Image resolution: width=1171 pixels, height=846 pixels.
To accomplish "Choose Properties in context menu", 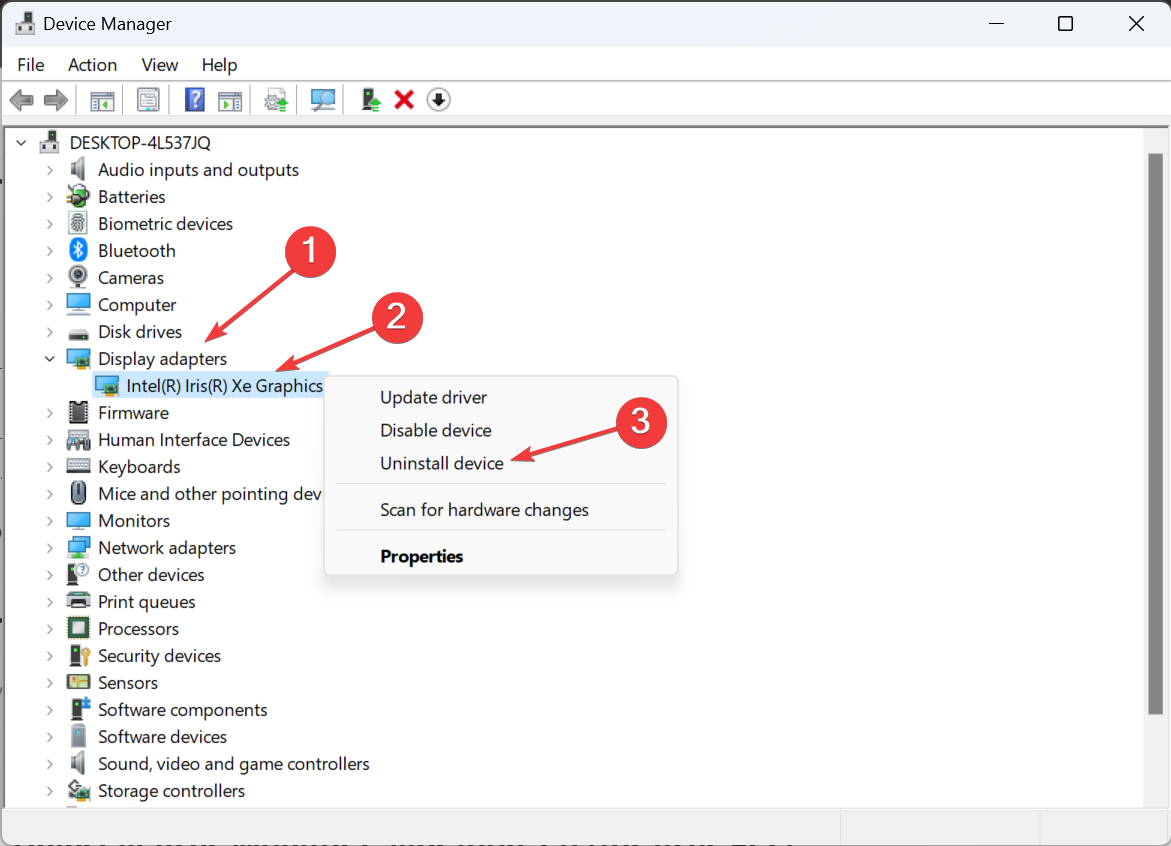I will pos(421,556).
